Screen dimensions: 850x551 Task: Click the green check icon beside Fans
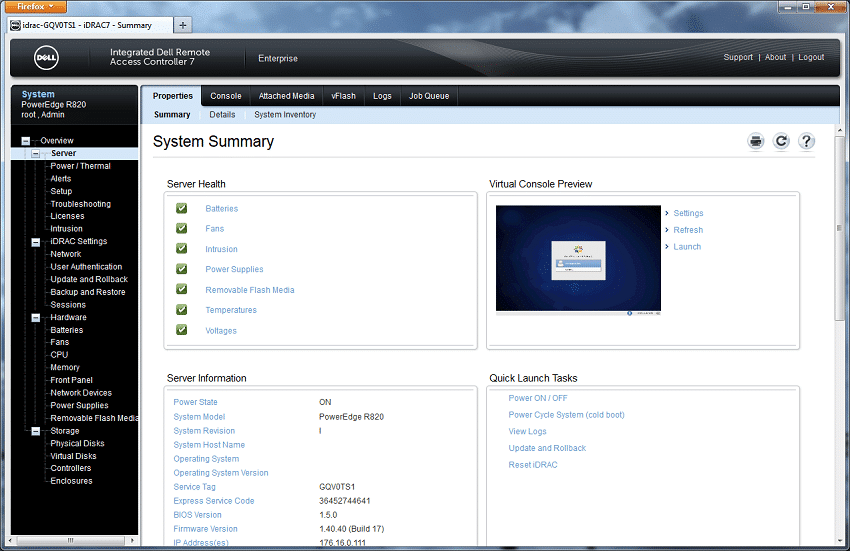(x=182, y=228)
